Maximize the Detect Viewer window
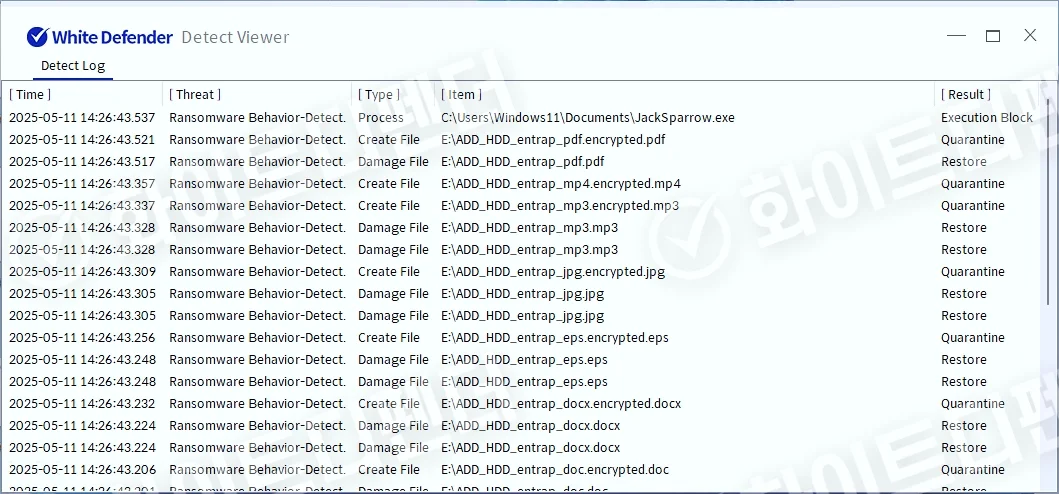 tap(993, 36)
